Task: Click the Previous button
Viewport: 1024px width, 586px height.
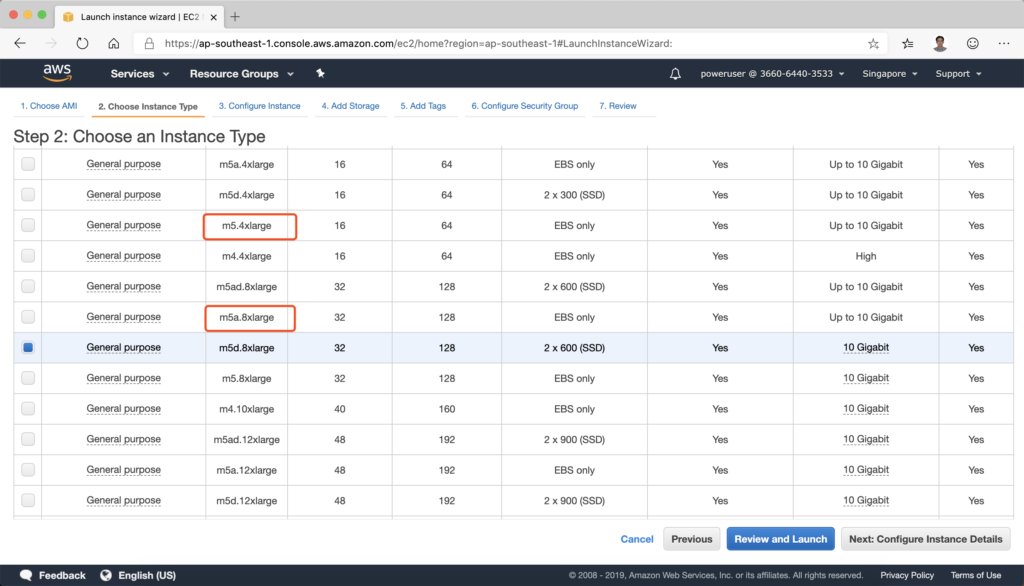Action: [x=692, y=539]
